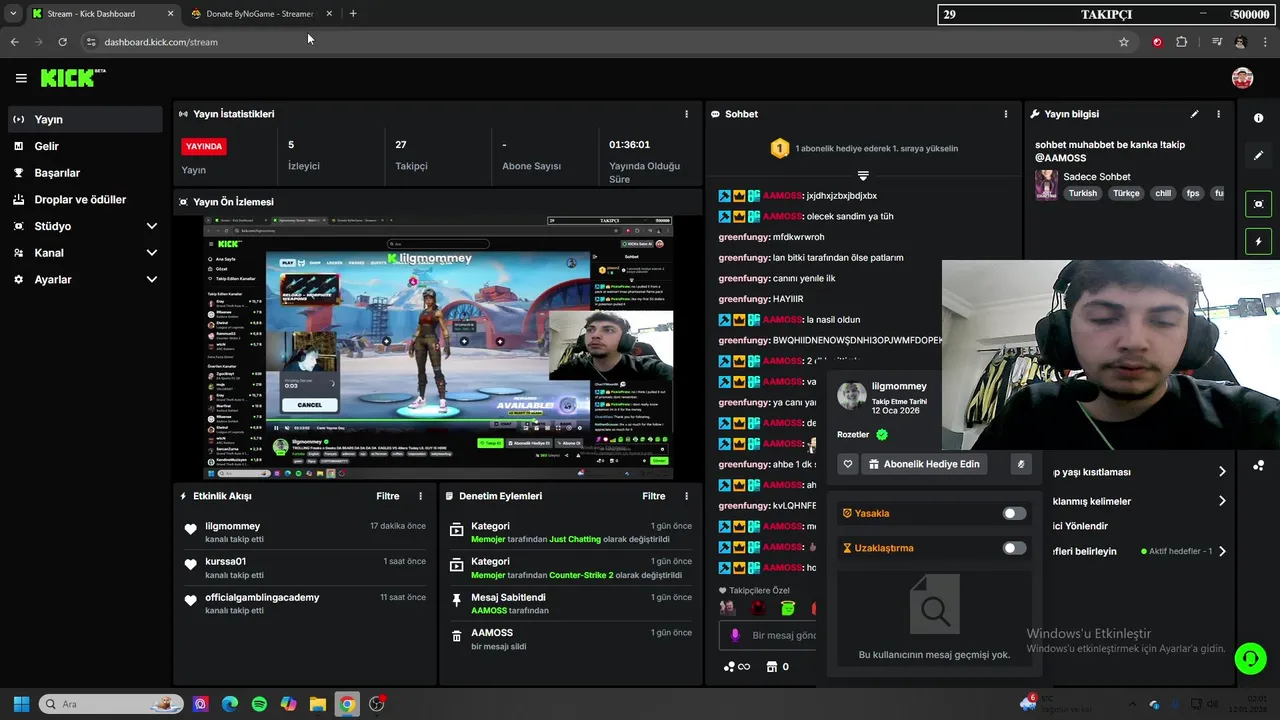The height and width of the screenshot is (720, 1280).
Task: Open the green support headset chat
Action: (x=1250, y=658)
